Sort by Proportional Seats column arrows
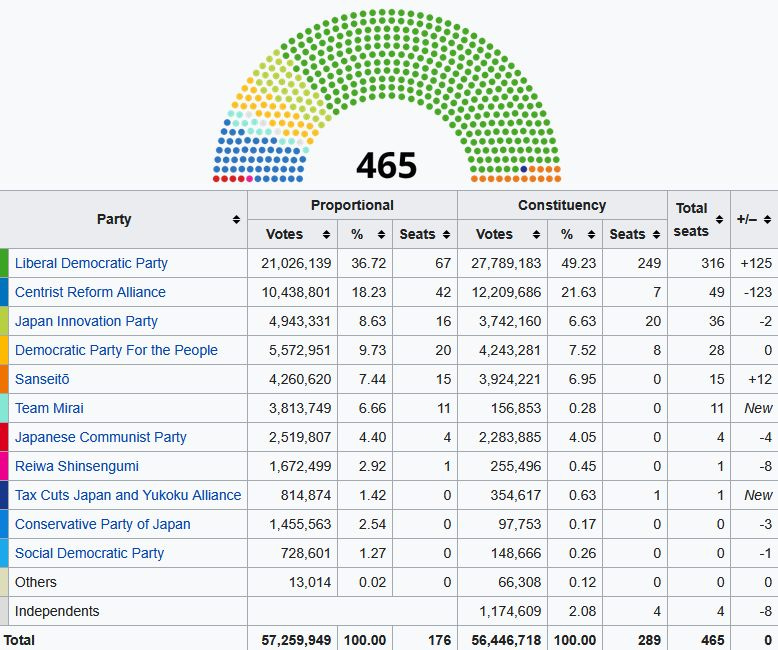Screen dimensions: 778x650 tap(446, 234)
